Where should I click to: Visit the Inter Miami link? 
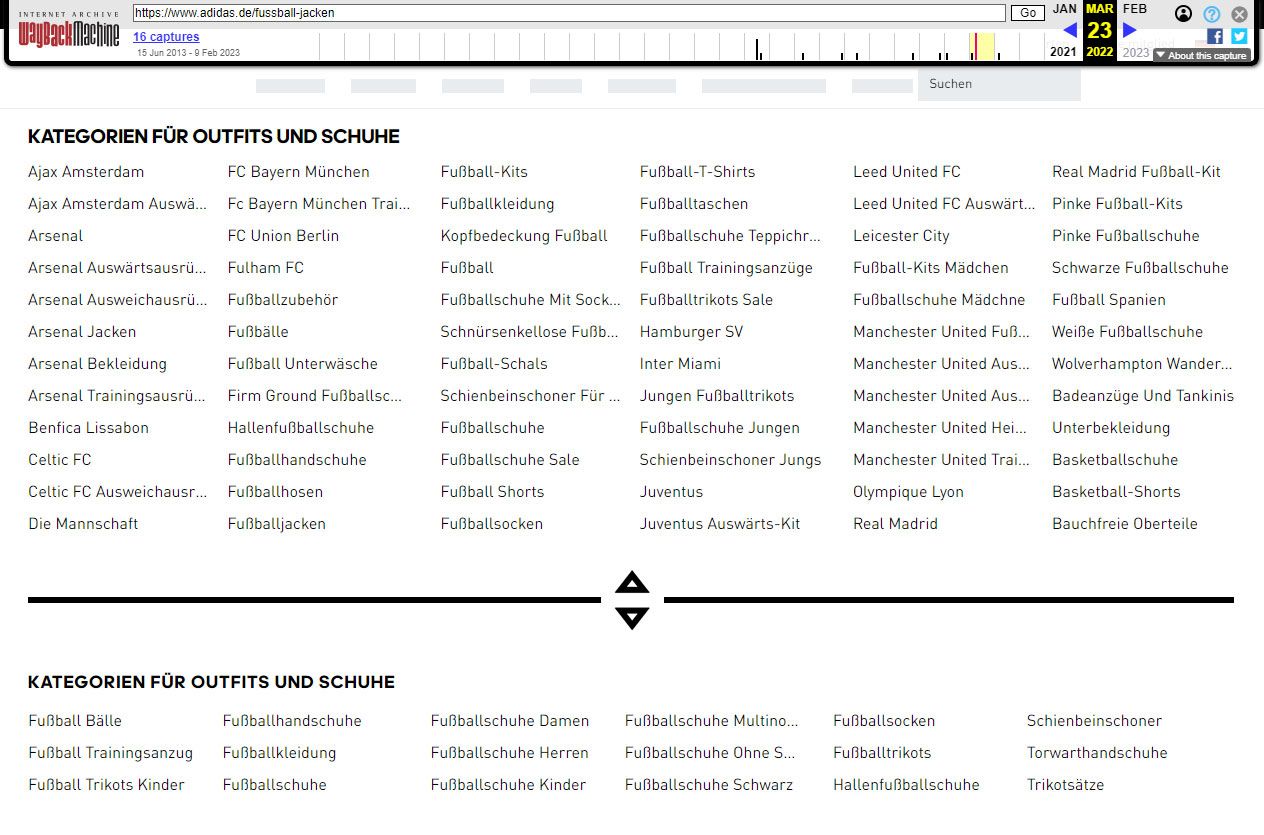click(x=680, y=364)
